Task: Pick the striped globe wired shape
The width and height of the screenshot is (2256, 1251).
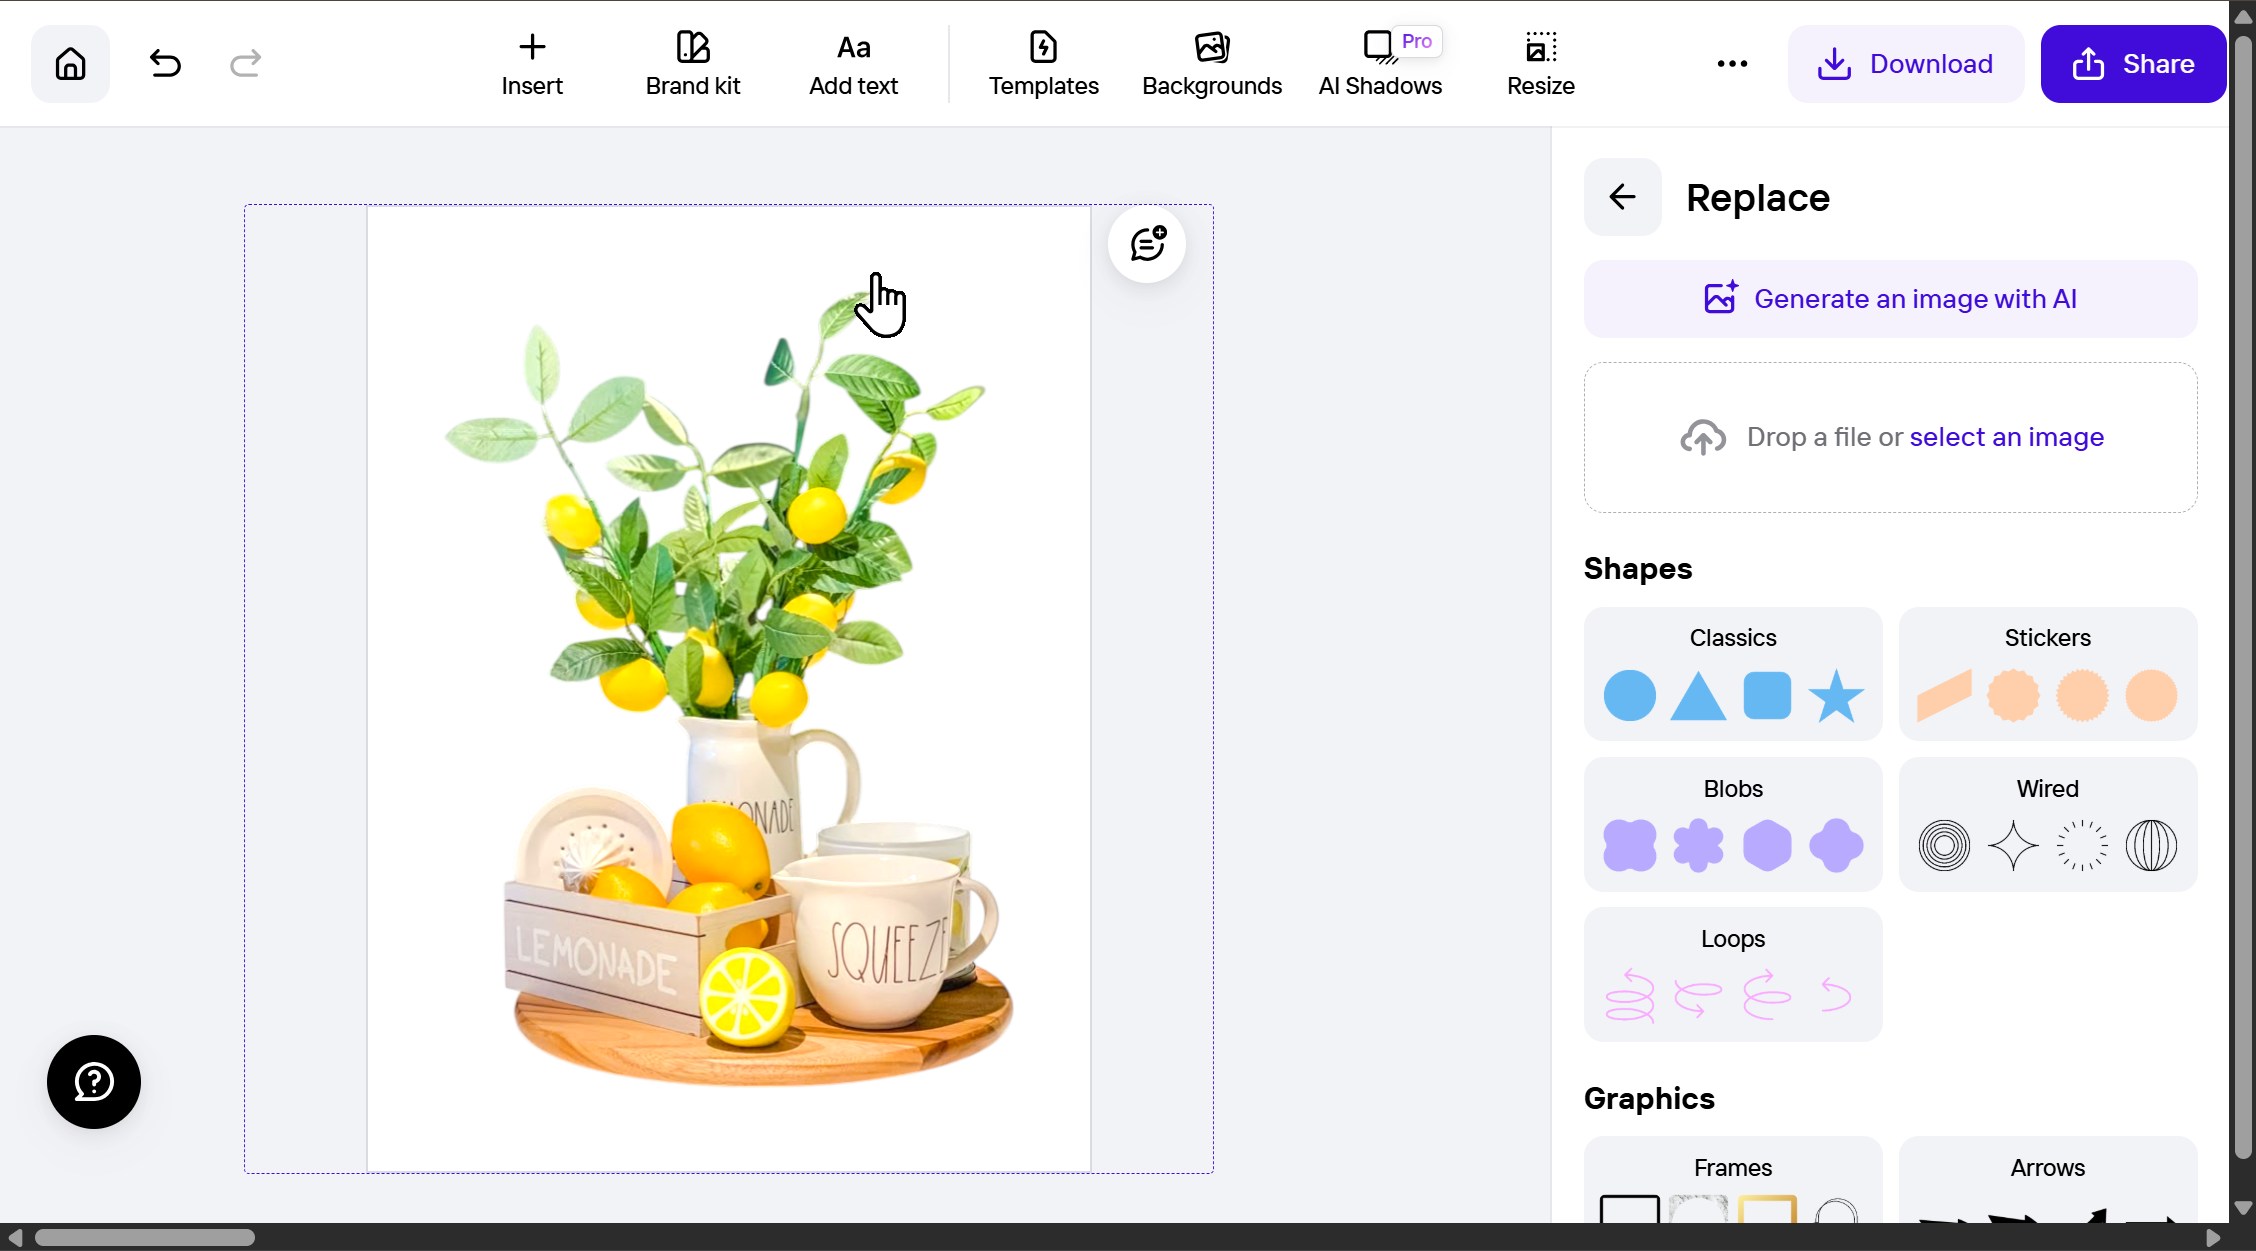Action: (2151, 846)
